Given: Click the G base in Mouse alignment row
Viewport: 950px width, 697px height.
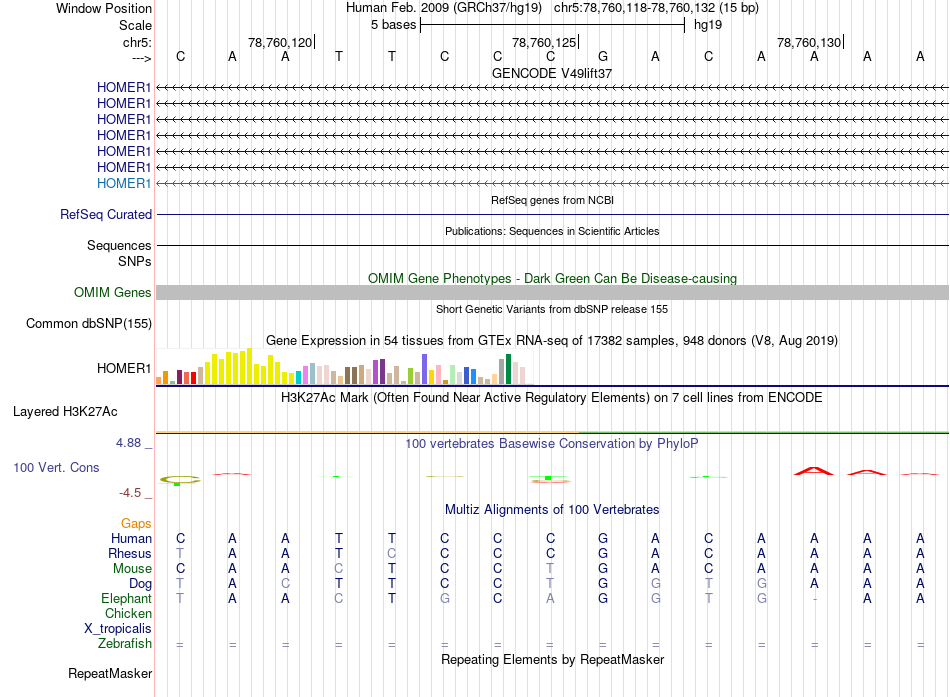Looking at the screenshot, I should [603, 569].
